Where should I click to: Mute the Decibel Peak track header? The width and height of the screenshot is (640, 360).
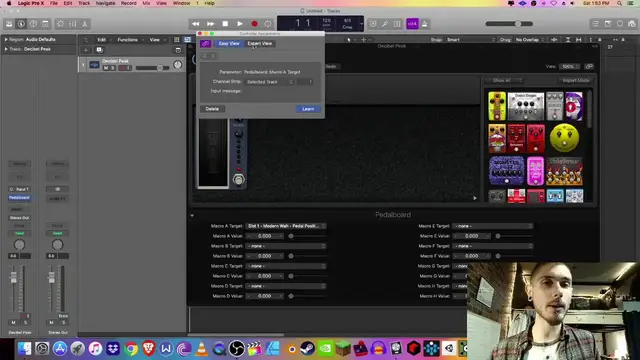[x=106, y=68]
